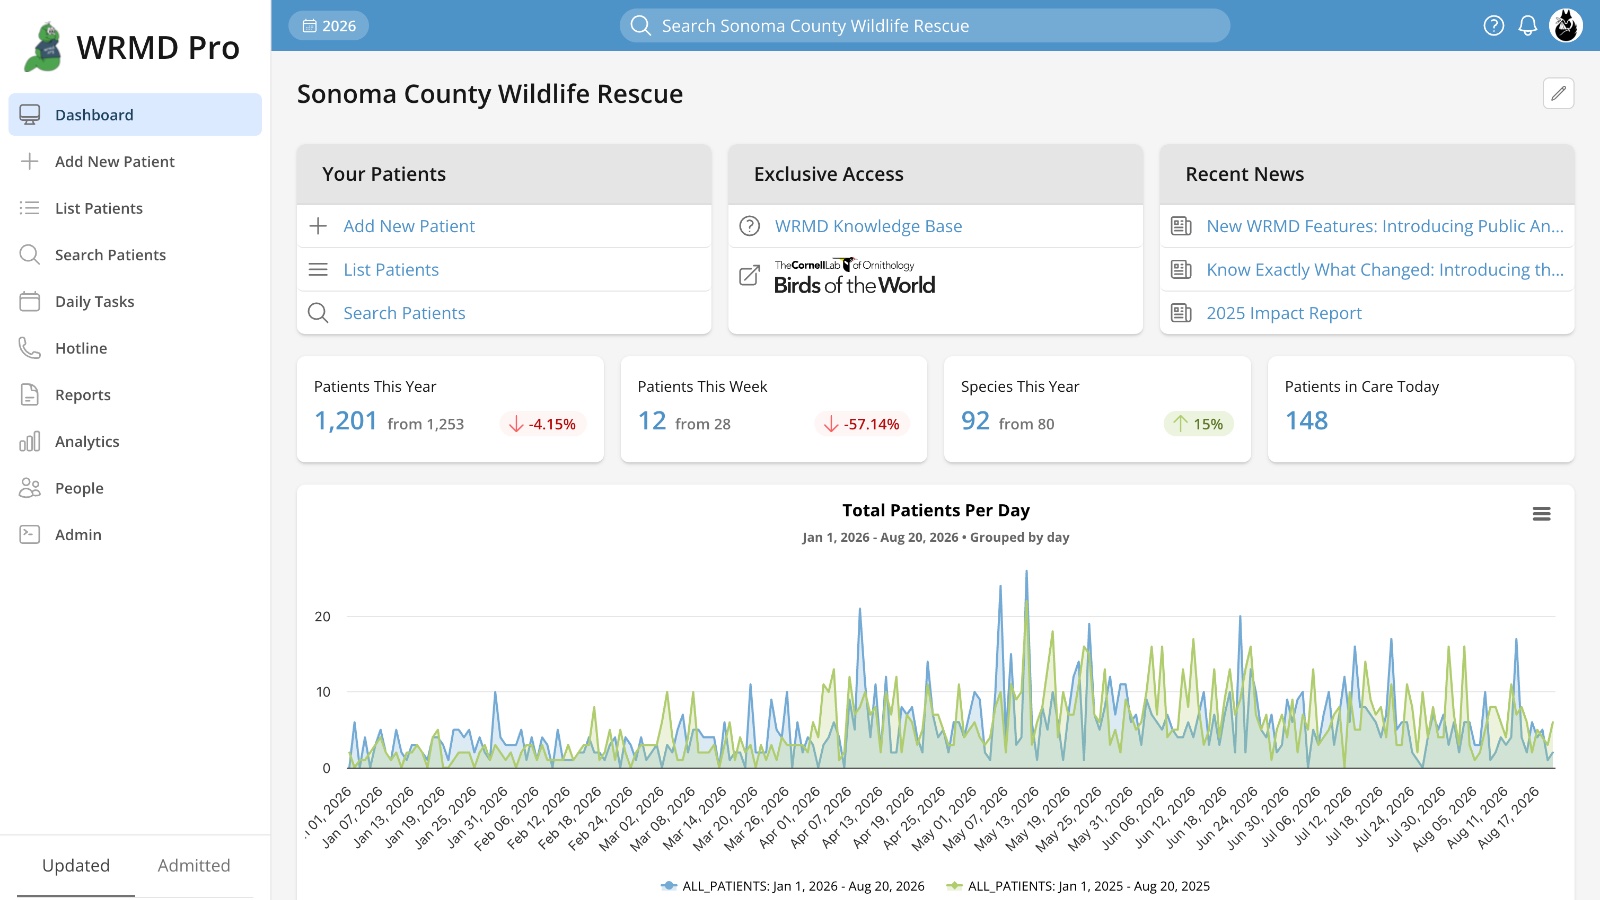Open the notifications bell icon
Screen dimensions: 1600x900
click(1527, 26)
